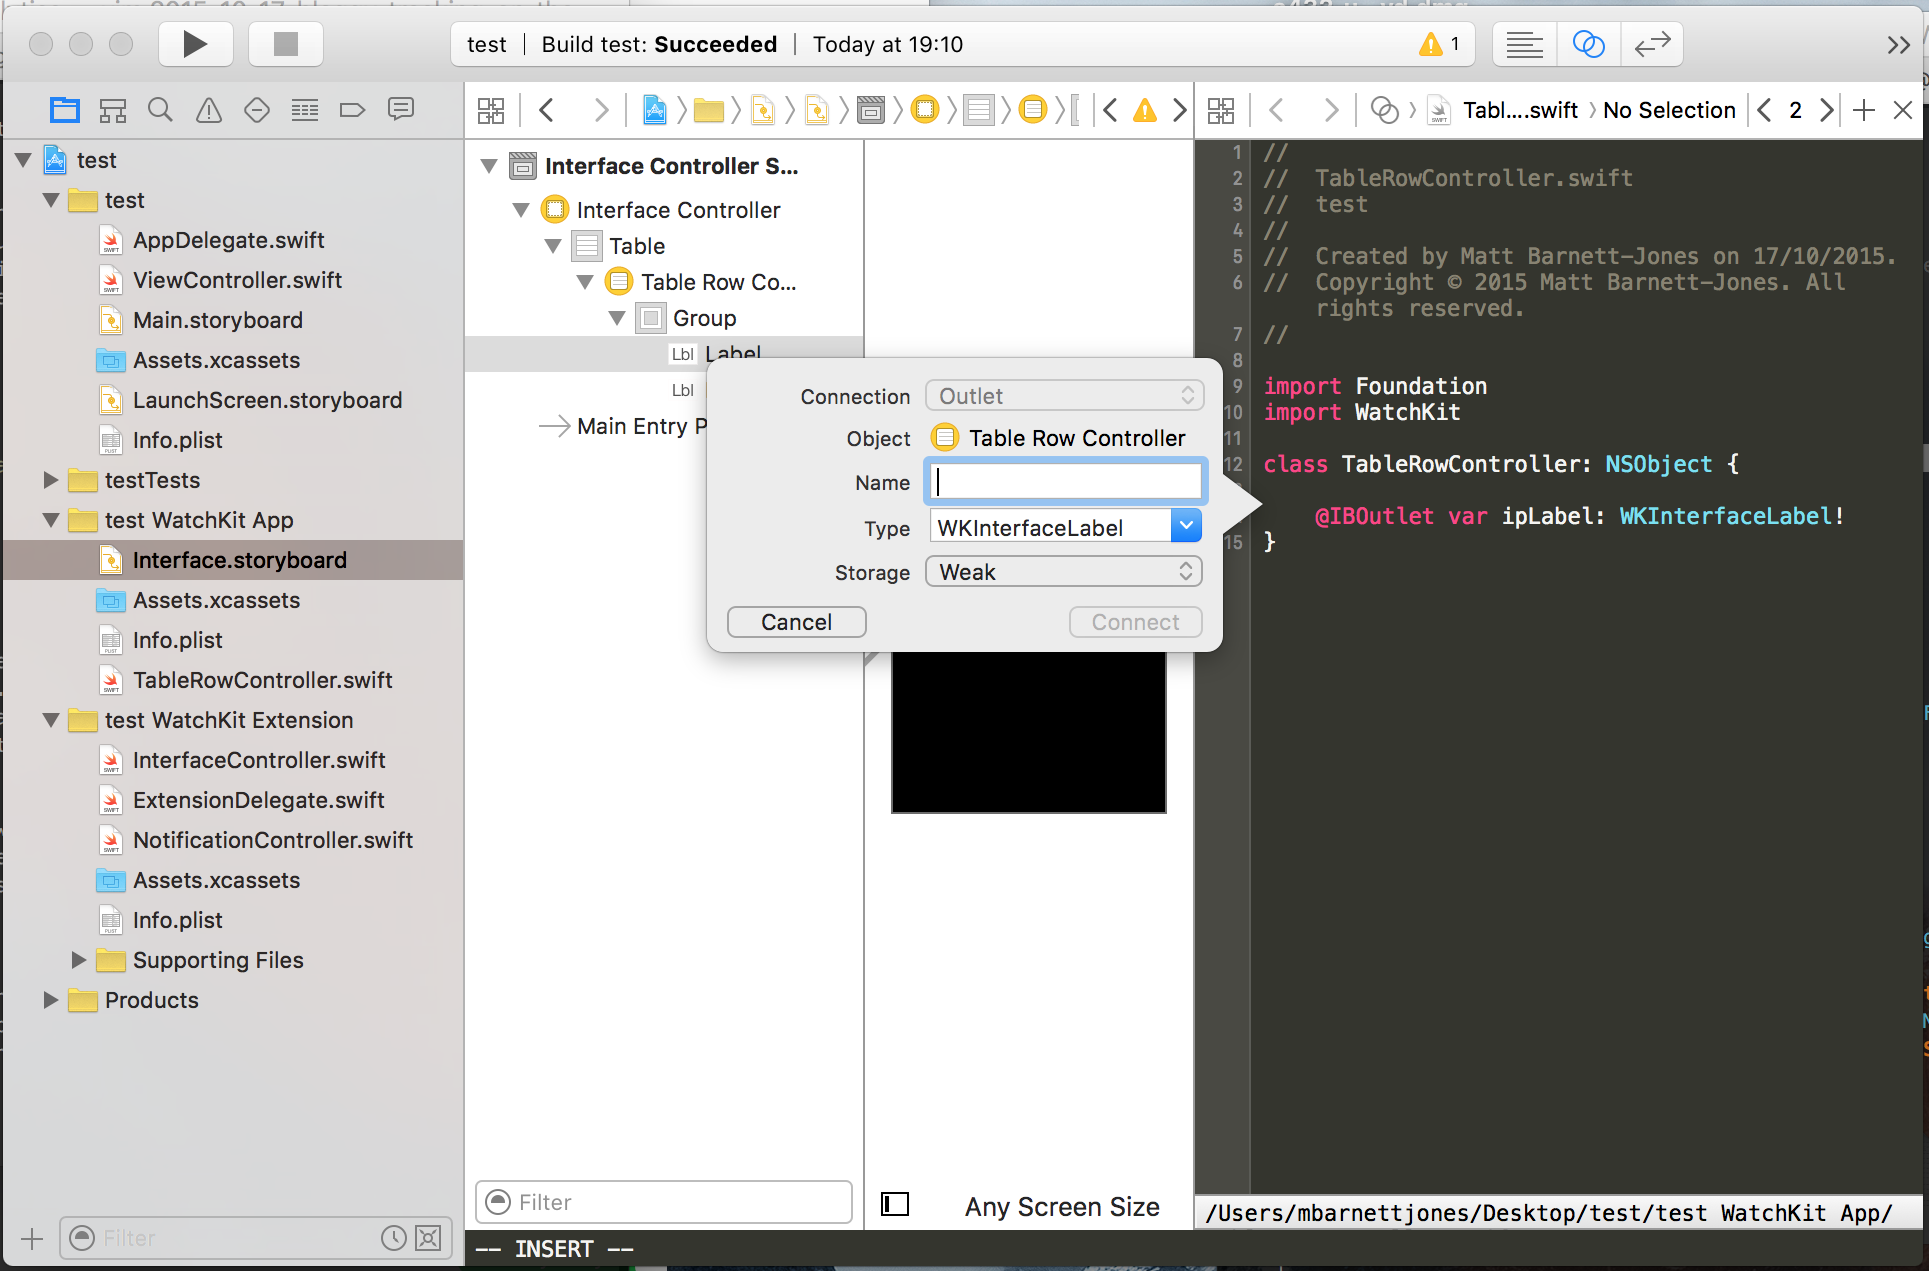The height and width of the screenshot is (1271, 1929).
Task: Open the Type combo box arrow
Action: [x=1186, y=526]
